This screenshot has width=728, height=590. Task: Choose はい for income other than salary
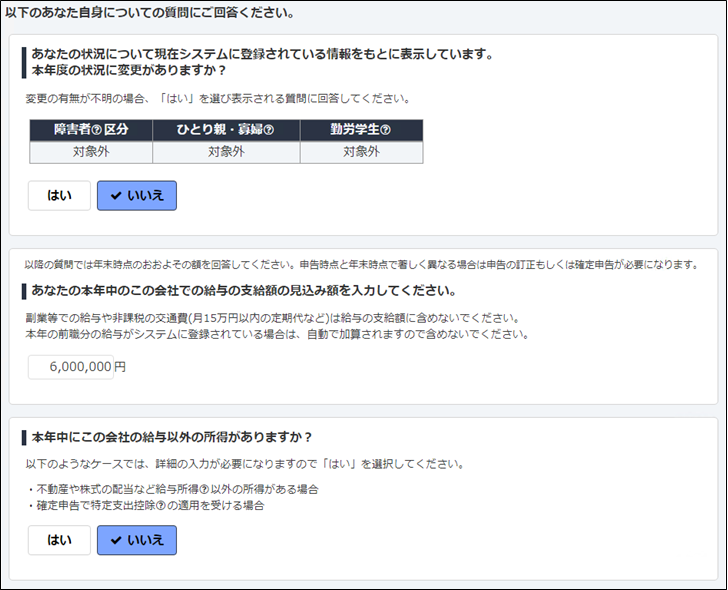[x=59, y=541]
